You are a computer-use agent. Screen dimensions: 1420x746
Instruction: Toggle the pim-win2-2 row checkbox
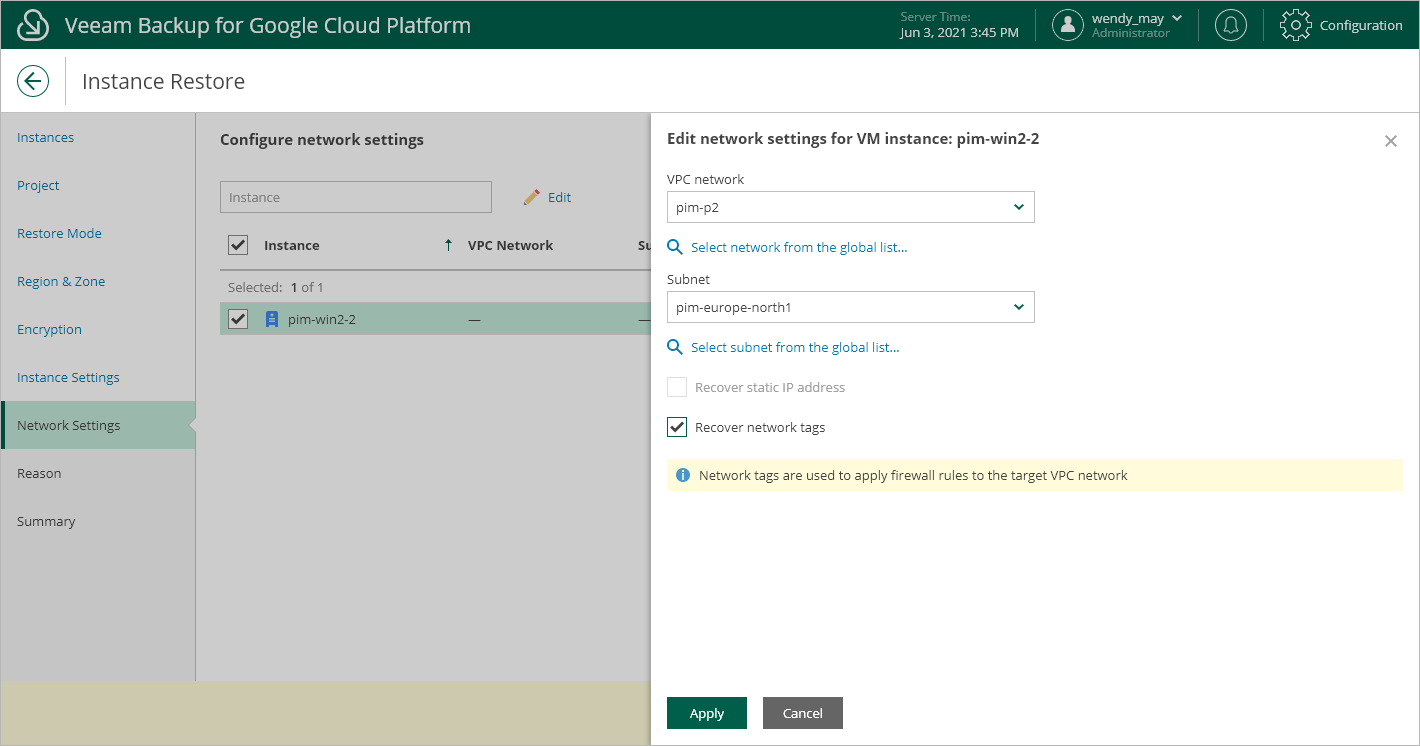(x=238, y=319)
